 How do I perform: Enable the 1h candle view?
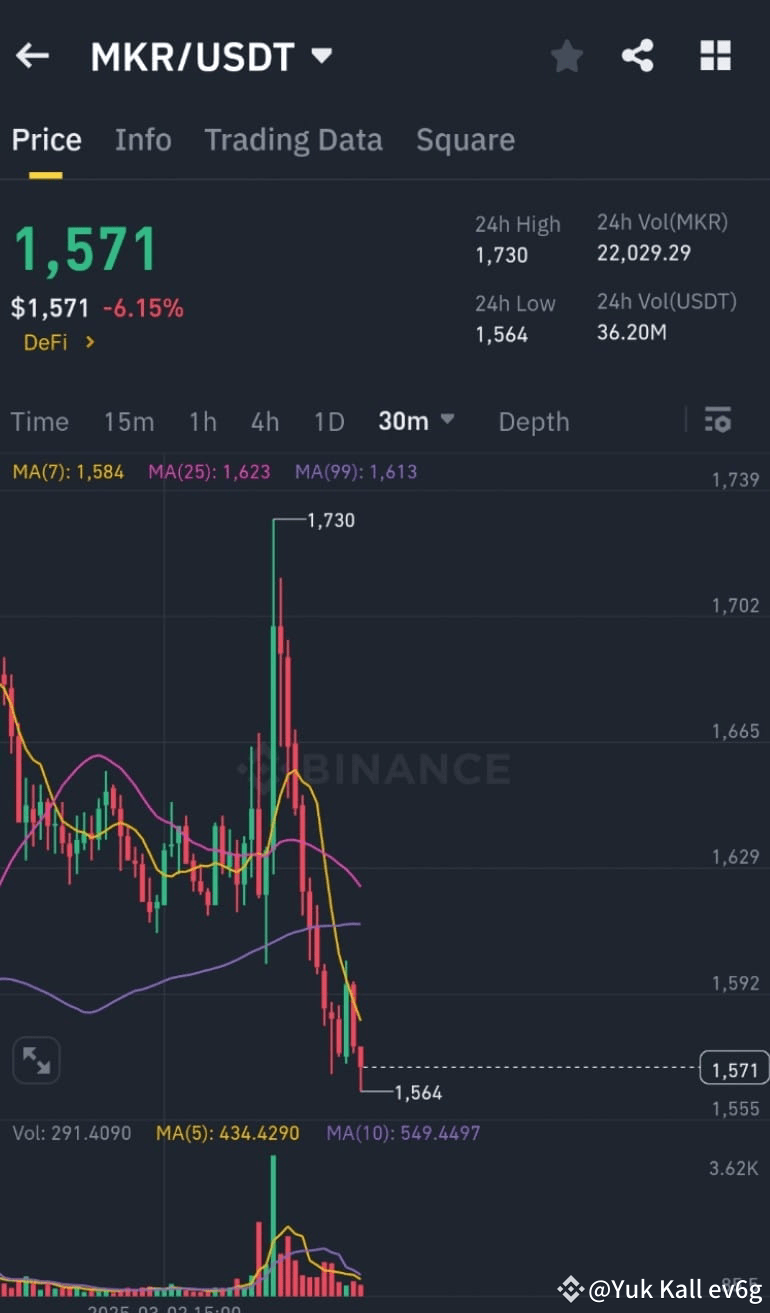pos(202,421)
